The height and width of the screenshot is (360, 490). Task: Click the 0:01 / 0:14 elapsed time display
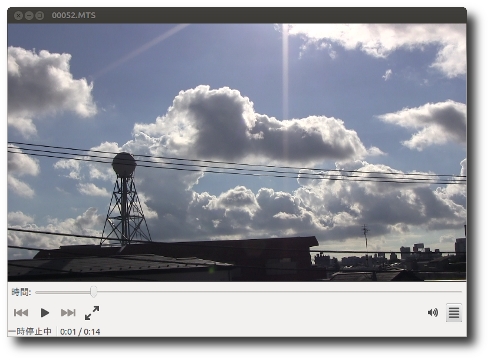pos(80,332)
